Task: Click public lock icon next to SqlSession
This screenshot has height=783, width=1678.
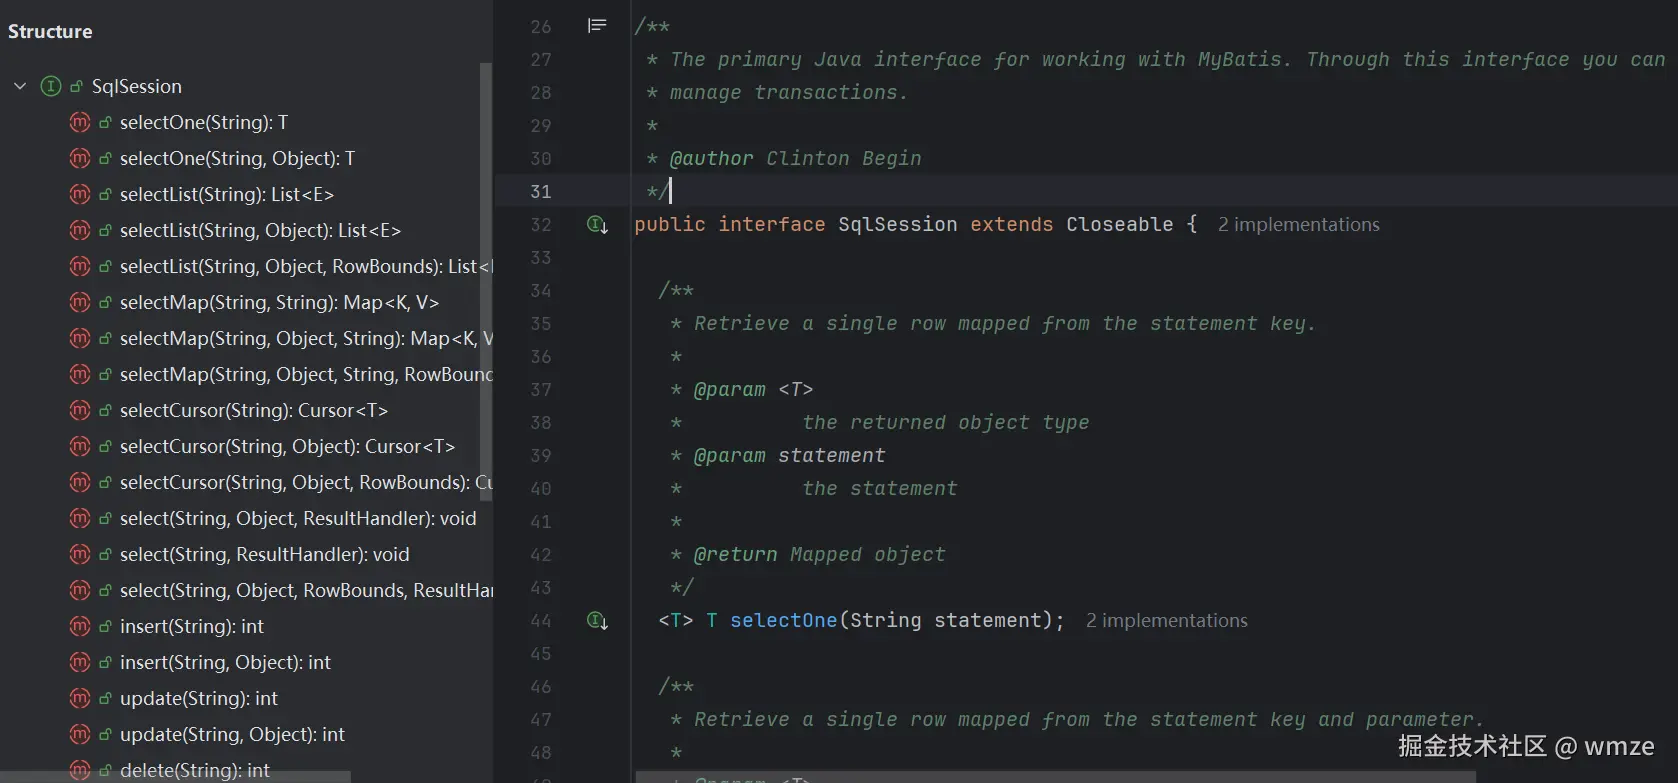Action: (x=76, y=87)
